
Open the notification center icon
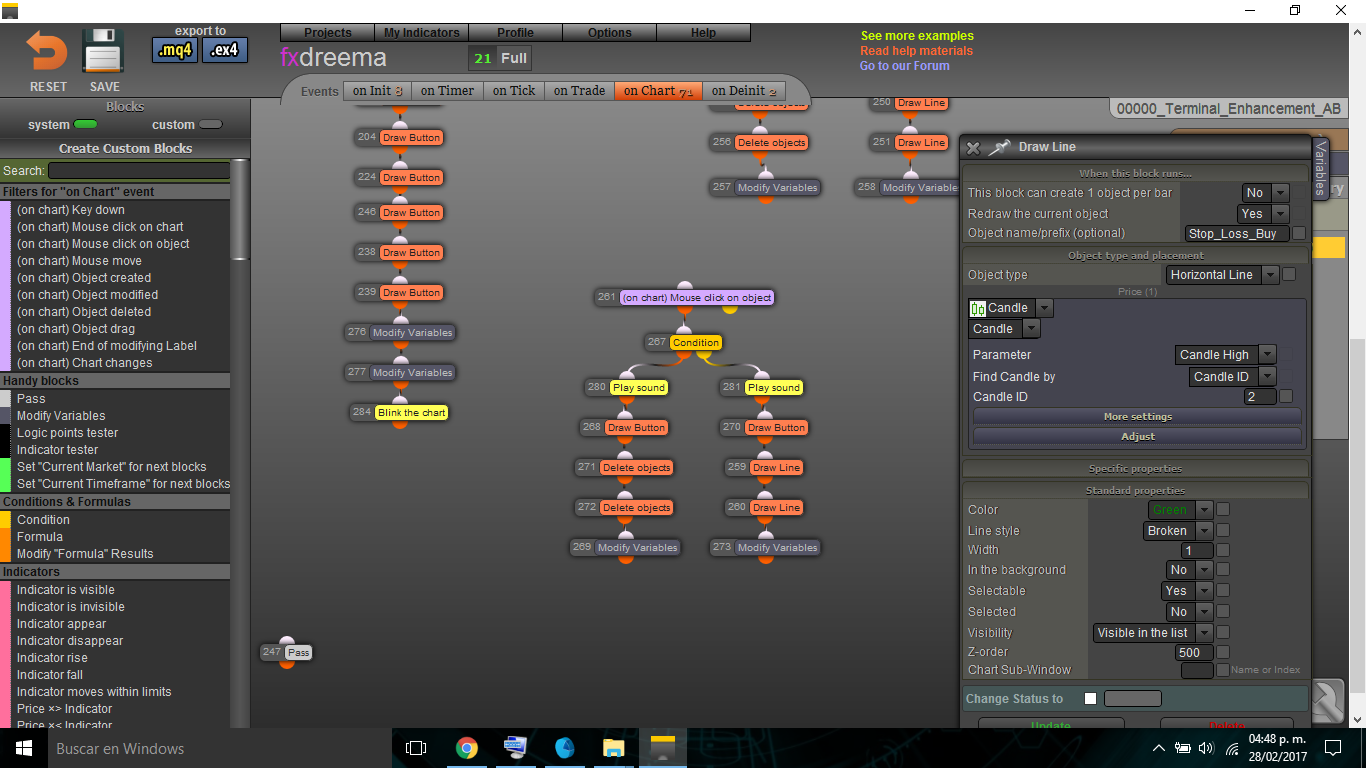click(x=1332, y=748)
